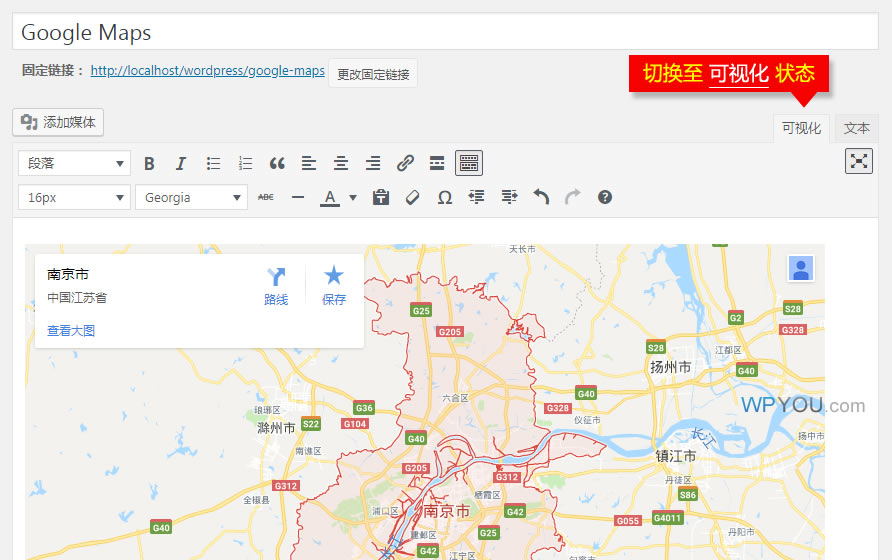Toggle the toolbar kitchen sink button

469,163
